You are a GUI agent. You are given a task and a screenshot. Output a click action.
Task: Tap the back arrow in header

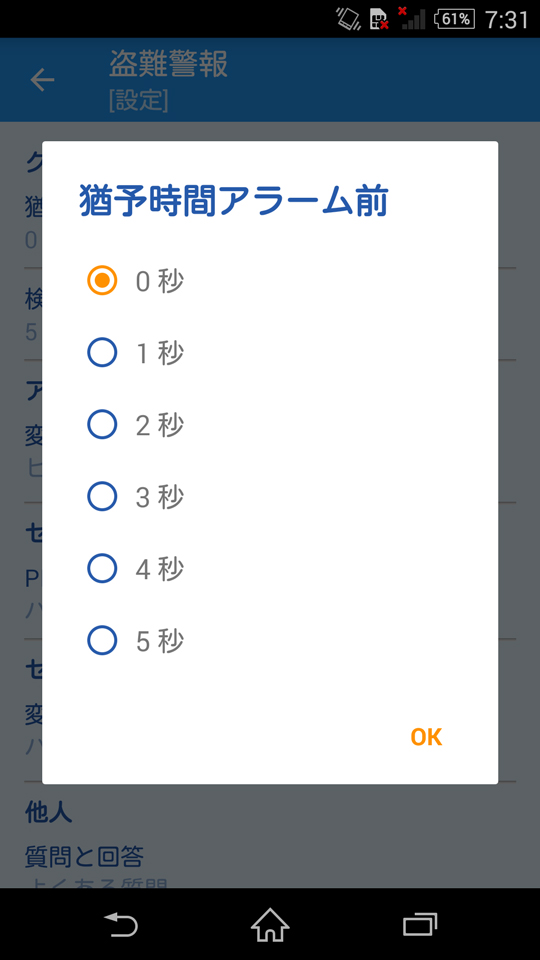tap(42, 80)
